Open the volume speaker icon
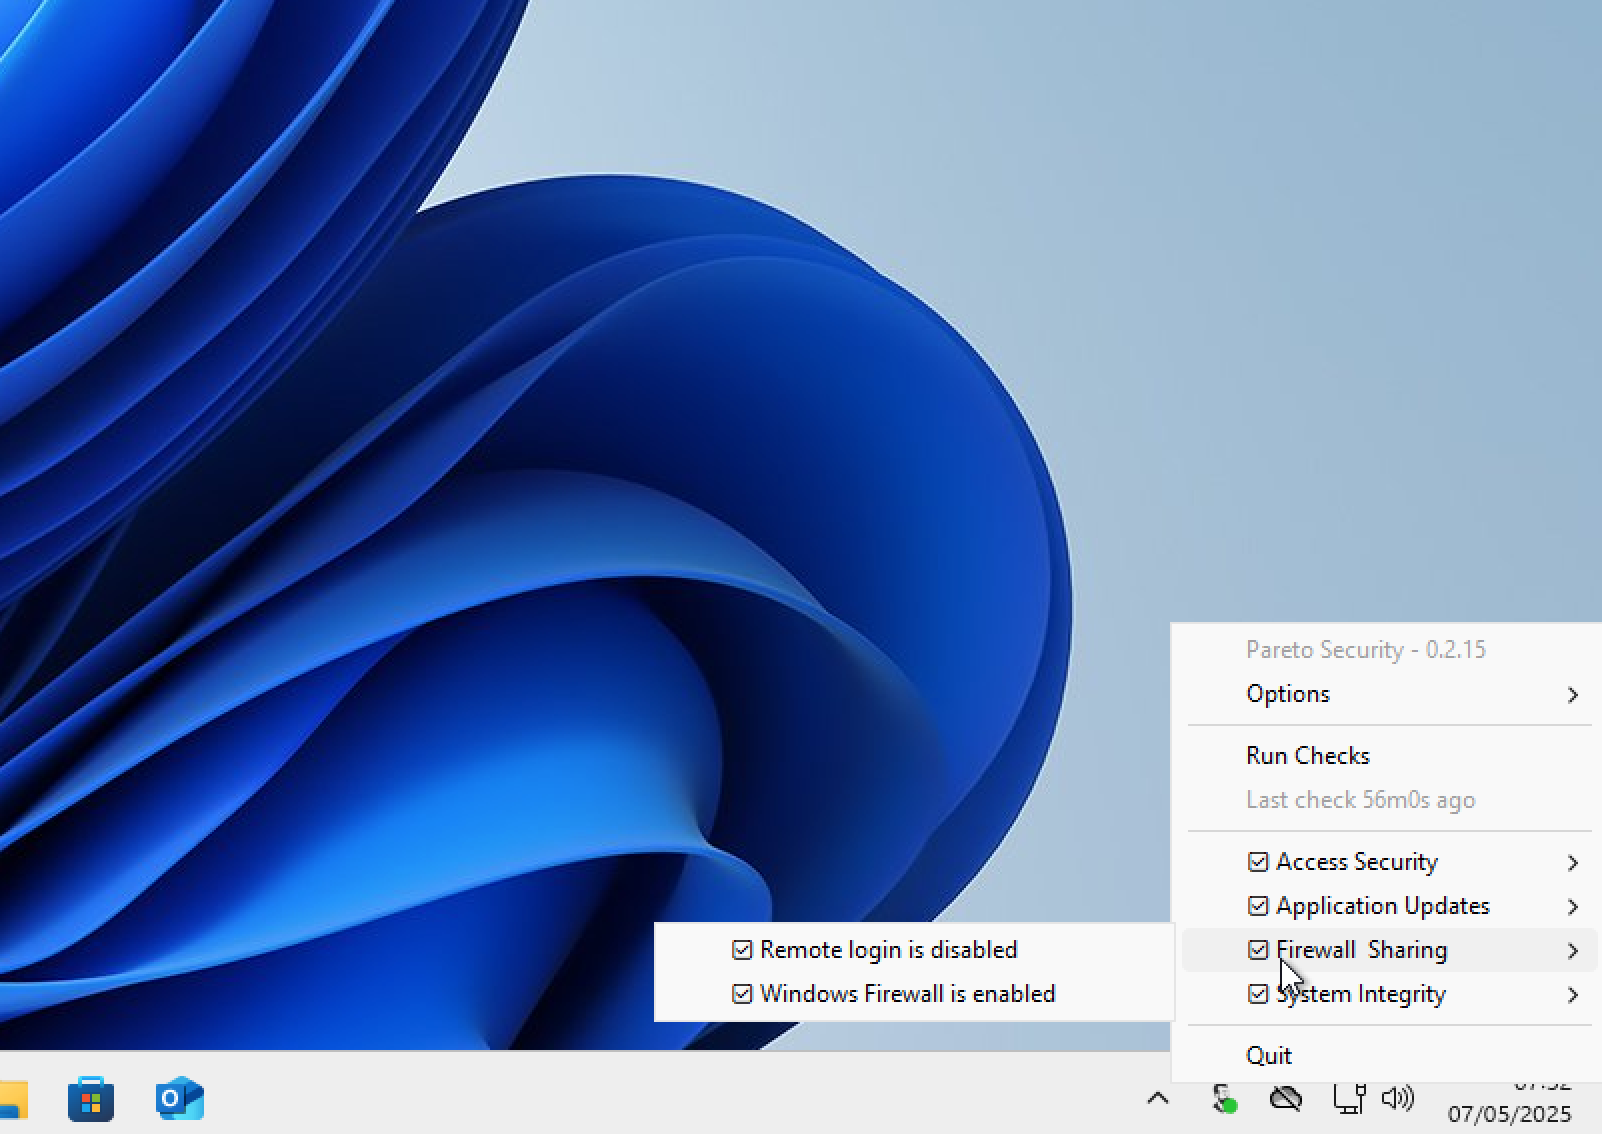 (x=1397, y=1099)
